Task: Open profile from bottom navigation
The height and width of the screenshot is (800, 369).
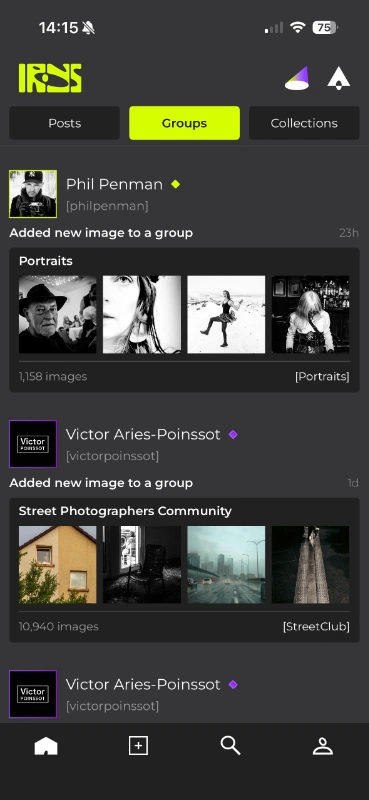Action: [x=323, y=746]
